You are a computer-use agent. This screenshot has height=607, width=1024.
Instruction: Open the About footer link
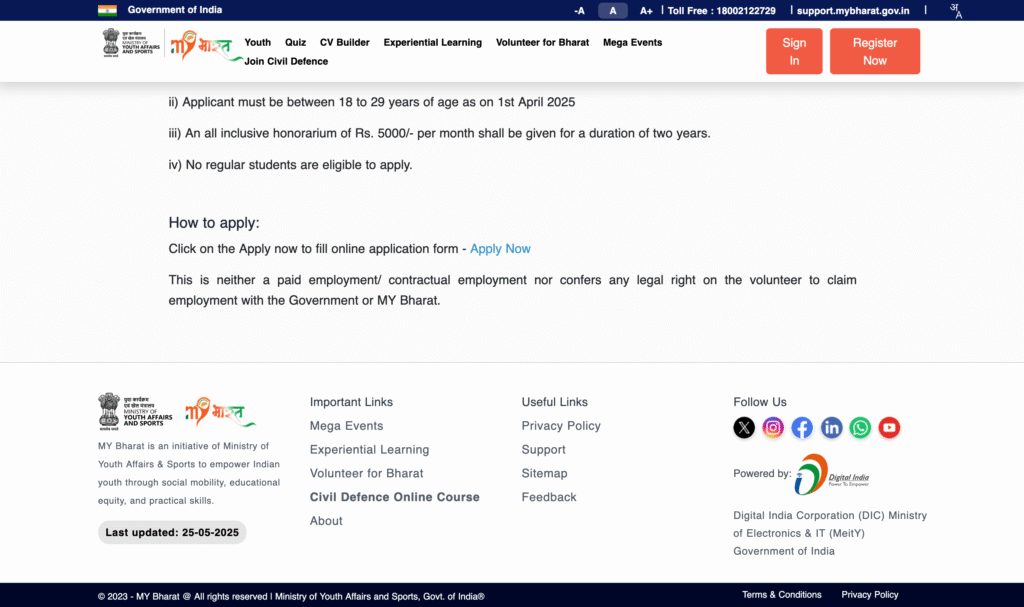pos(326,521)
